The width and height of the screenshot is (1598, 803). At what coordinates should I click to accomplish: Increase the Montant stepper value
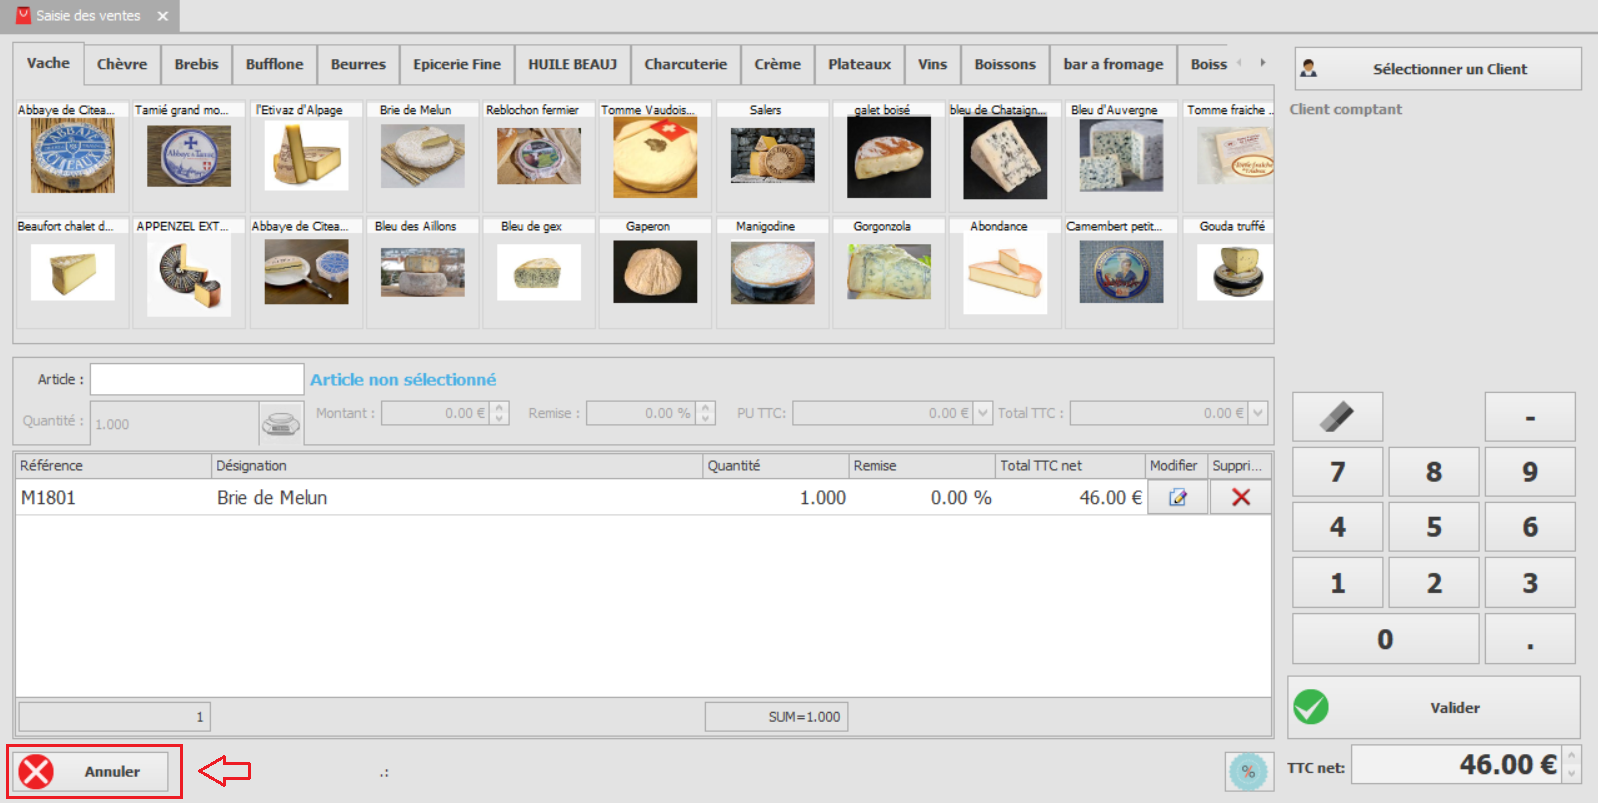(x=500, y=407)
